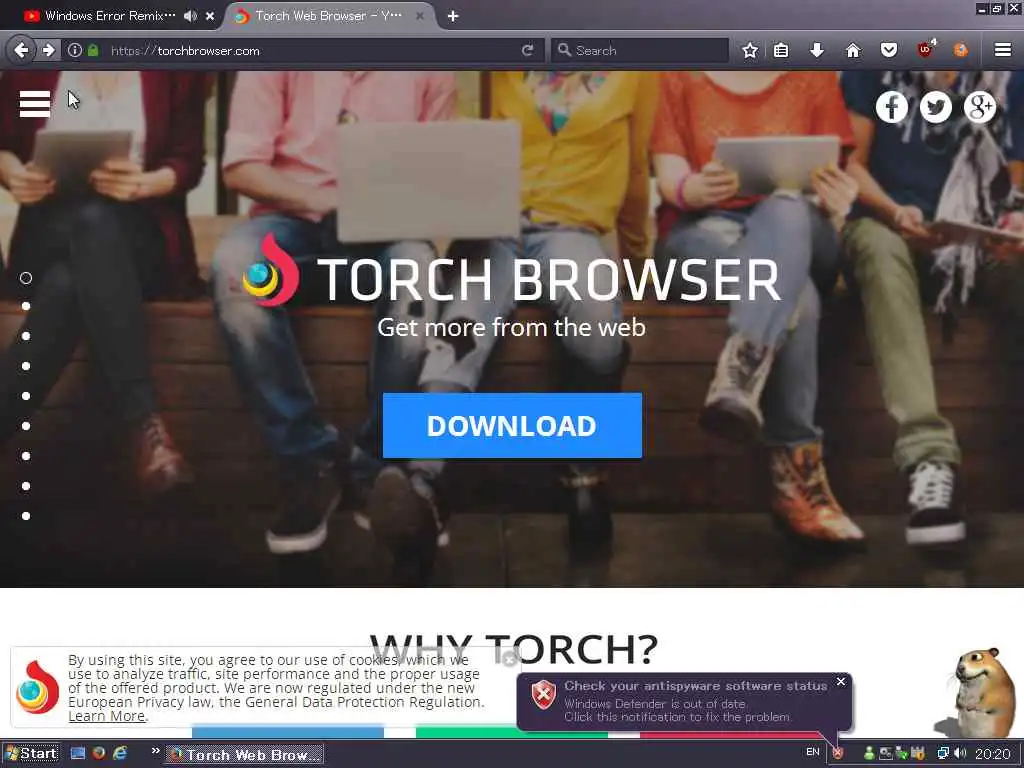This screenshot has height=768, width=1024.
Task: Jump to the seventh page navigation dot
Action: click(x=26, y=456)
